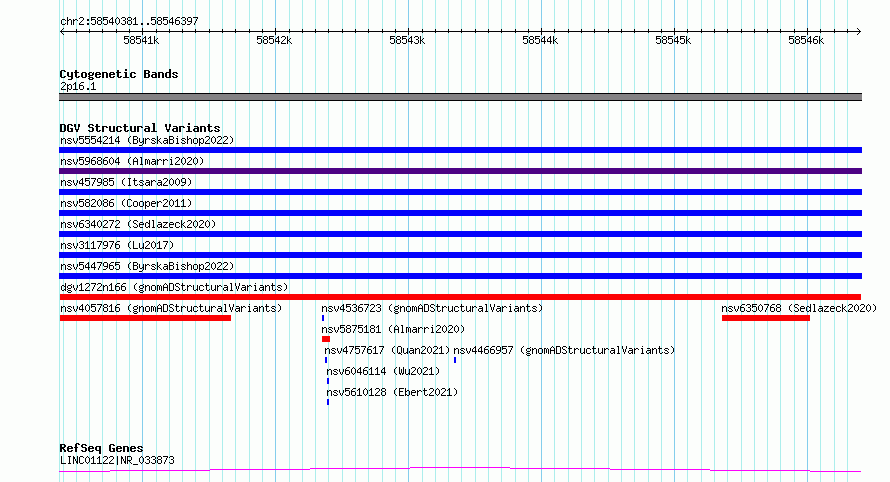Click the nsv5554214 (ByrskaBishop2022) variant label
This screenshot has height=482, width=890.
click(147, 140)
